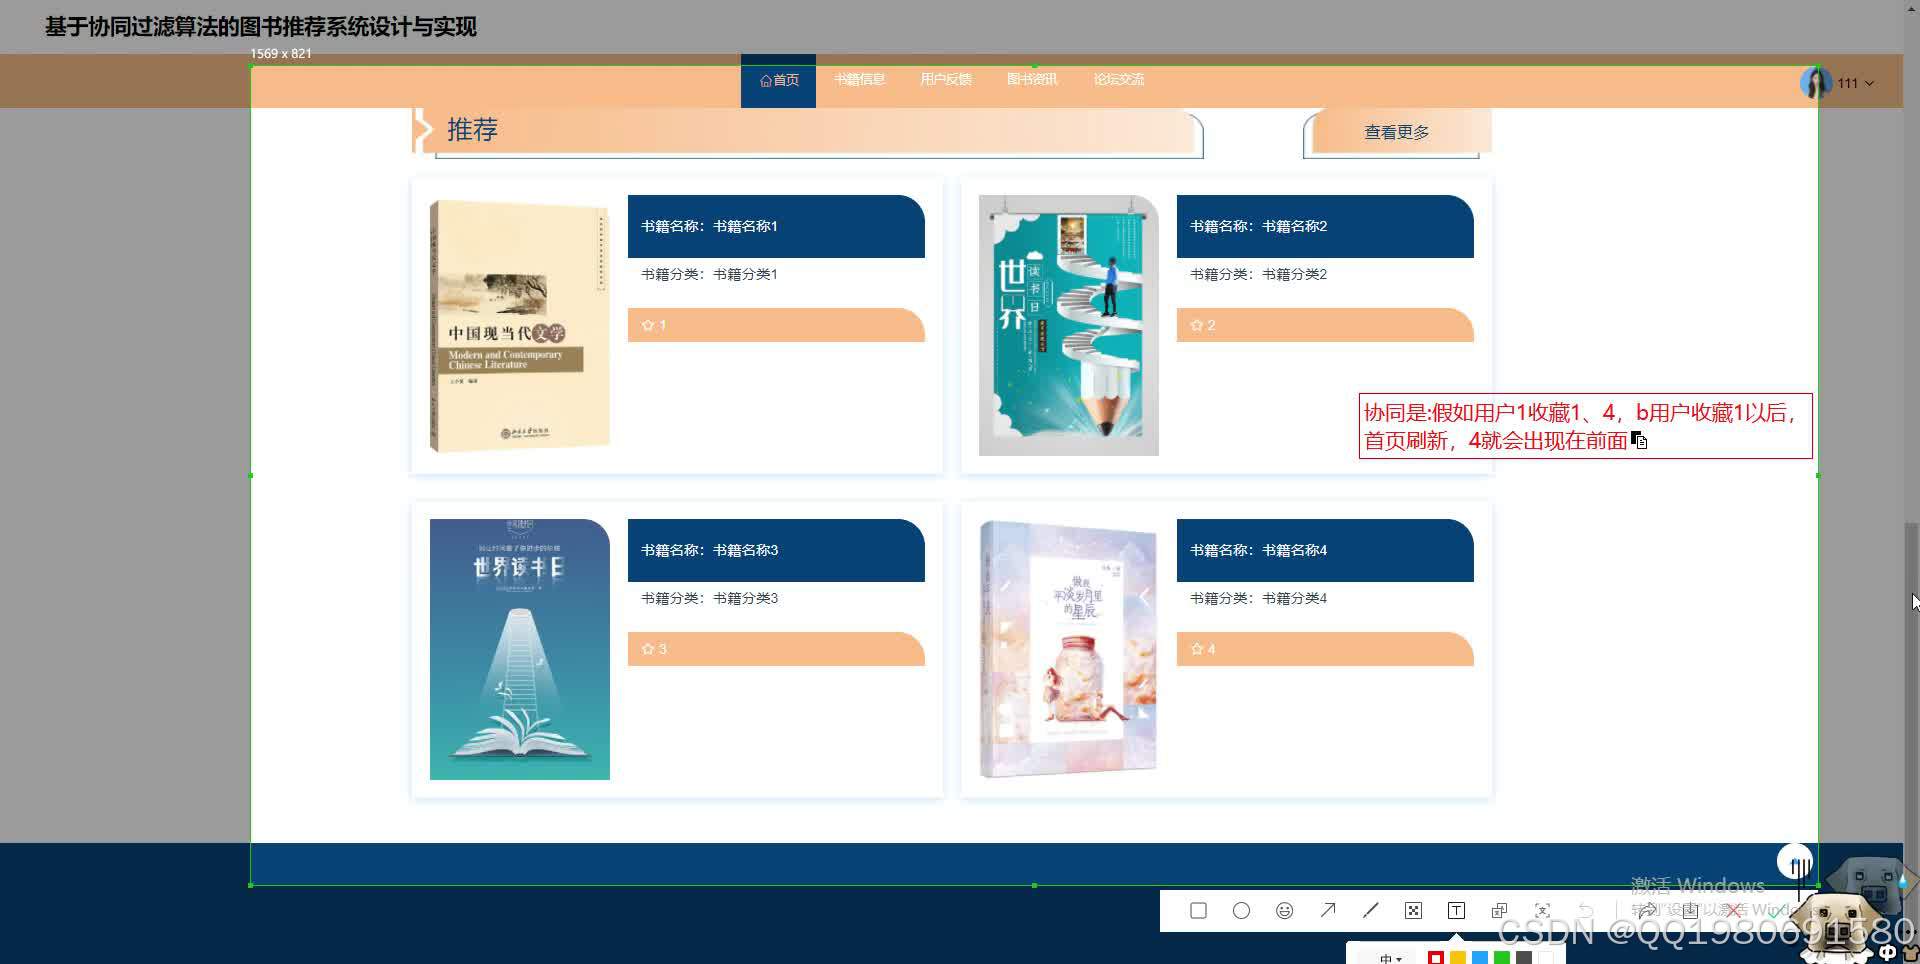Open the 中 font size dropdown
The image size is (1920, 964).
[x=1390, y=957]
